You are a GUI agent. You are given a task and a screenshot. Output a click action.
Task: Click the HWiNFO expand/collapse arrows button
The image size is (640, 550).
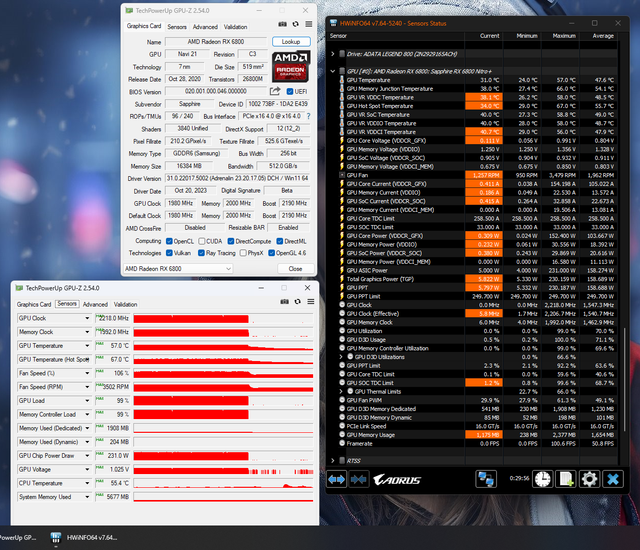pyautogui.click(x=336, y=479)
